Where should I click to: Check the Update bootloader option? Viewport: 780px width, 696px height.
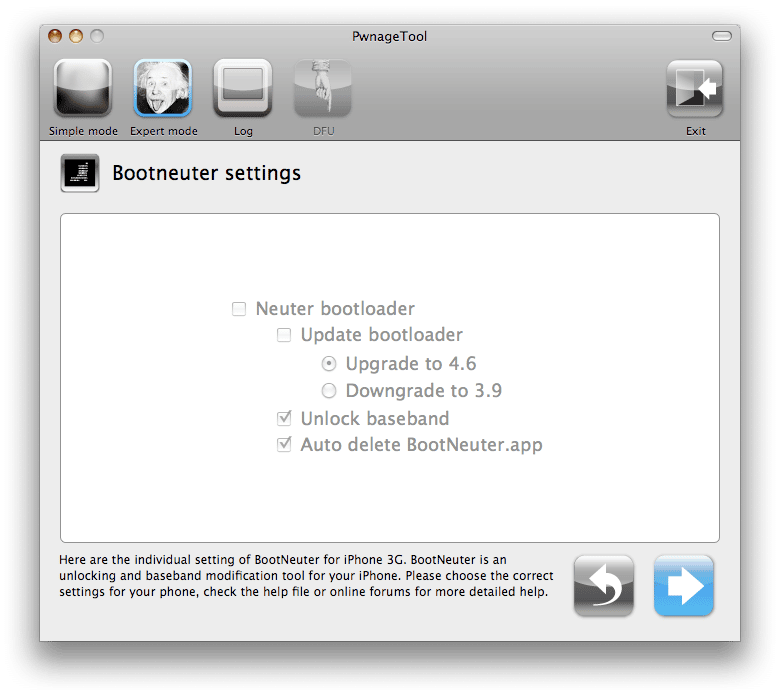pyautogui.click(x=284, y=335)
